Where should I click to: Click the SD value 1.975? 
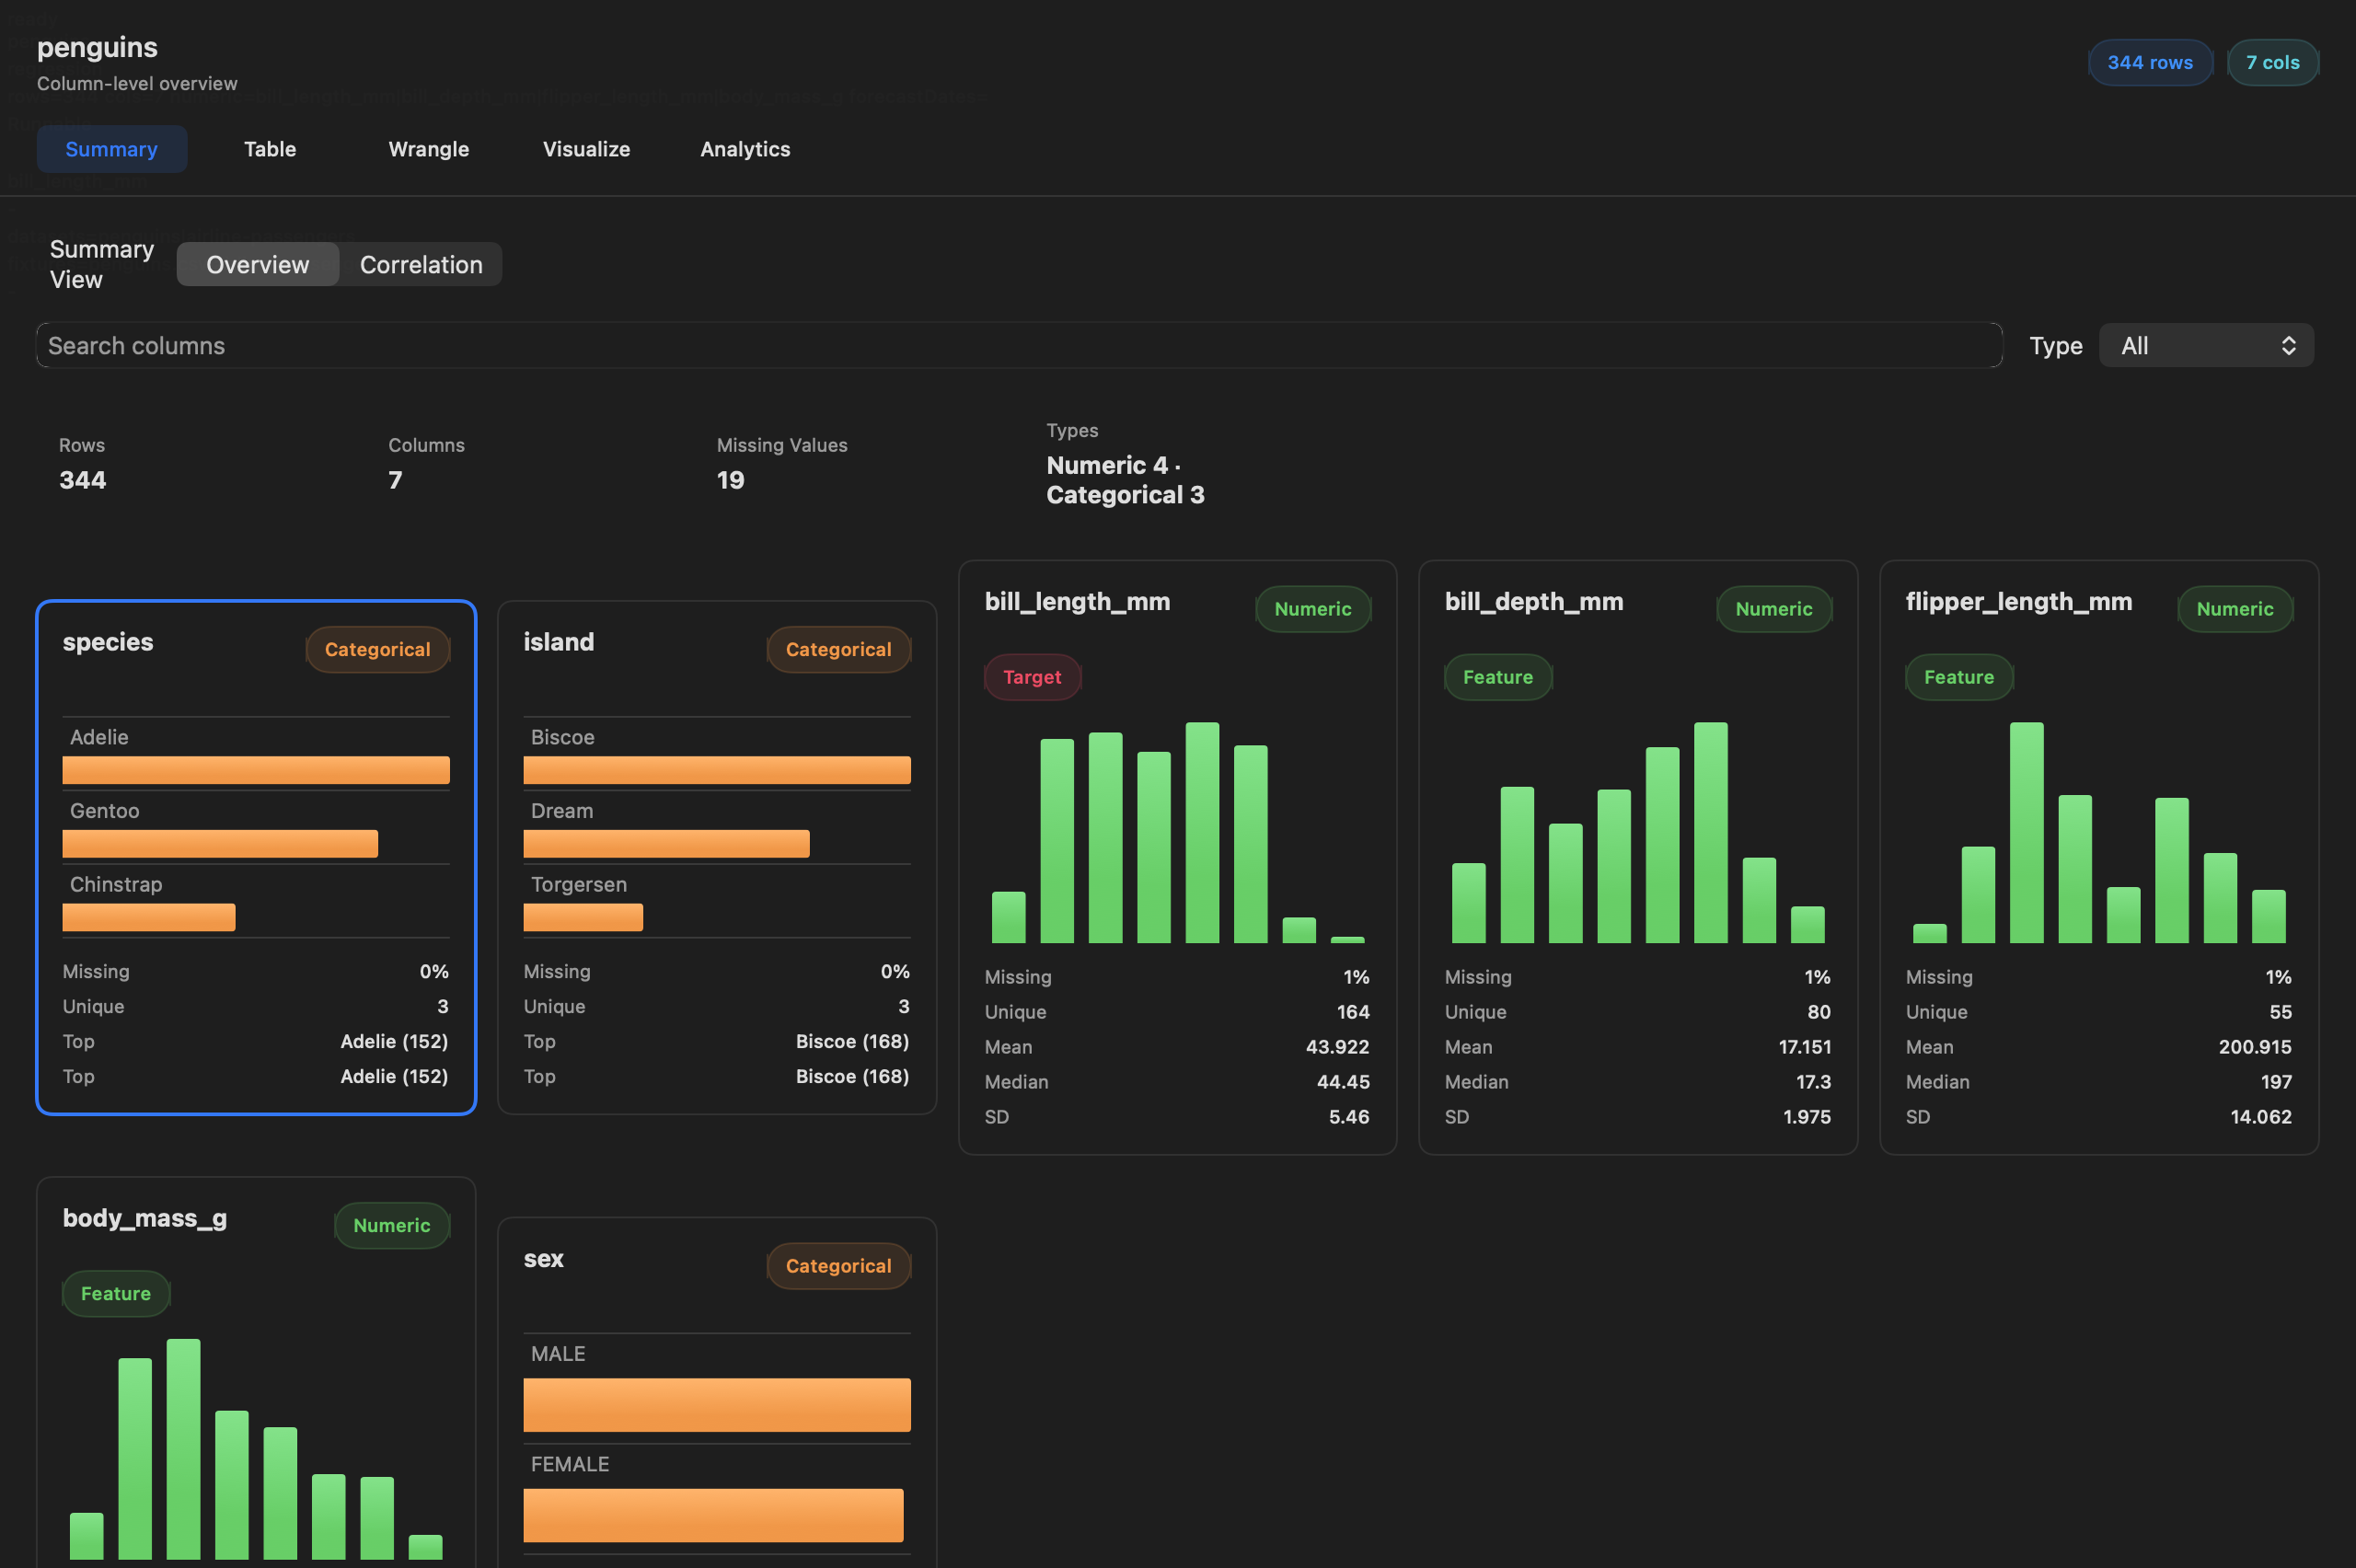(1806, 1117)
